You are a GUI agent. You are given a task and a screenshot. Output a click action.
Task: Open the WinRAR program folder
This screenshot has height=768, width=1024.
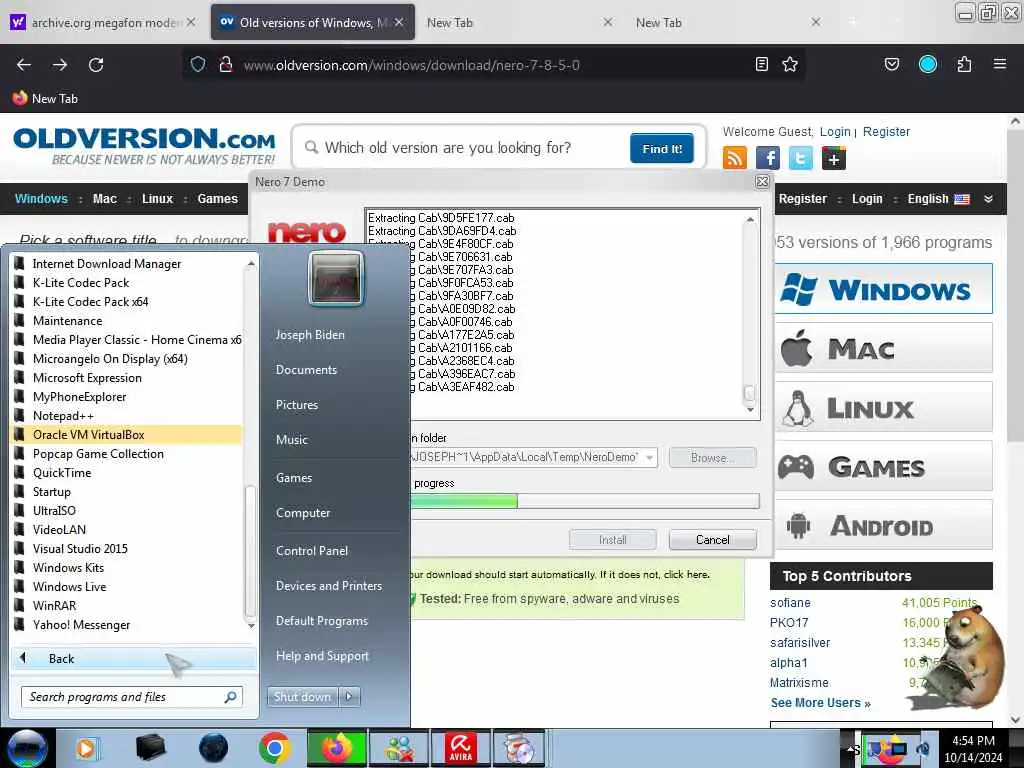coord(127,605)
